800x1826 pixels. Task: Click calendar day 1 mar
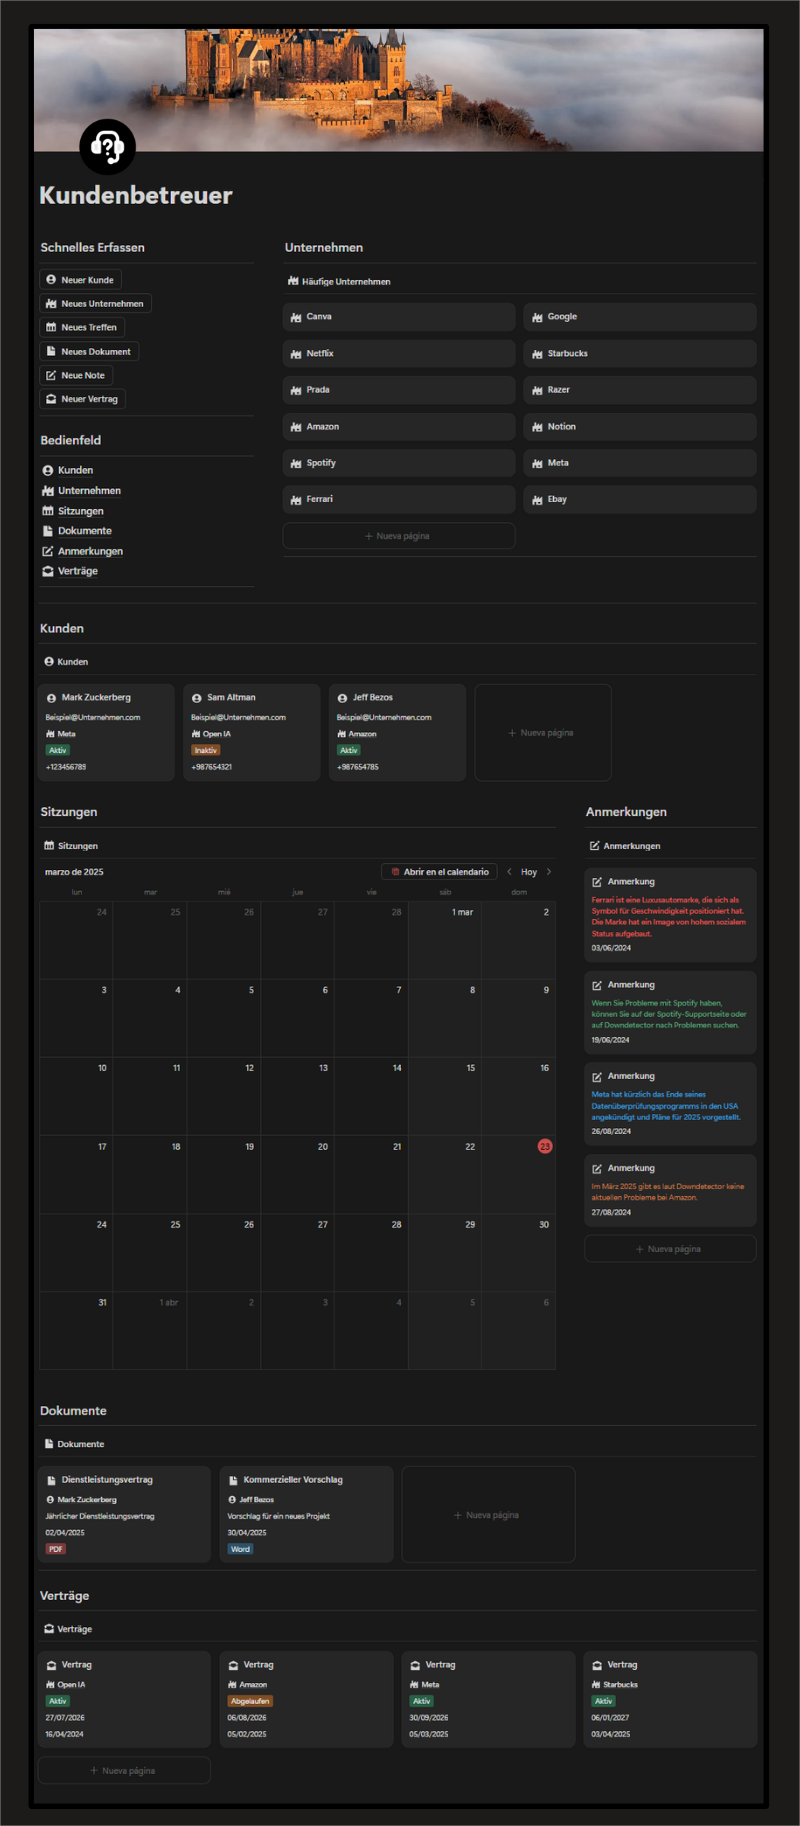click(x=462, y=912)
